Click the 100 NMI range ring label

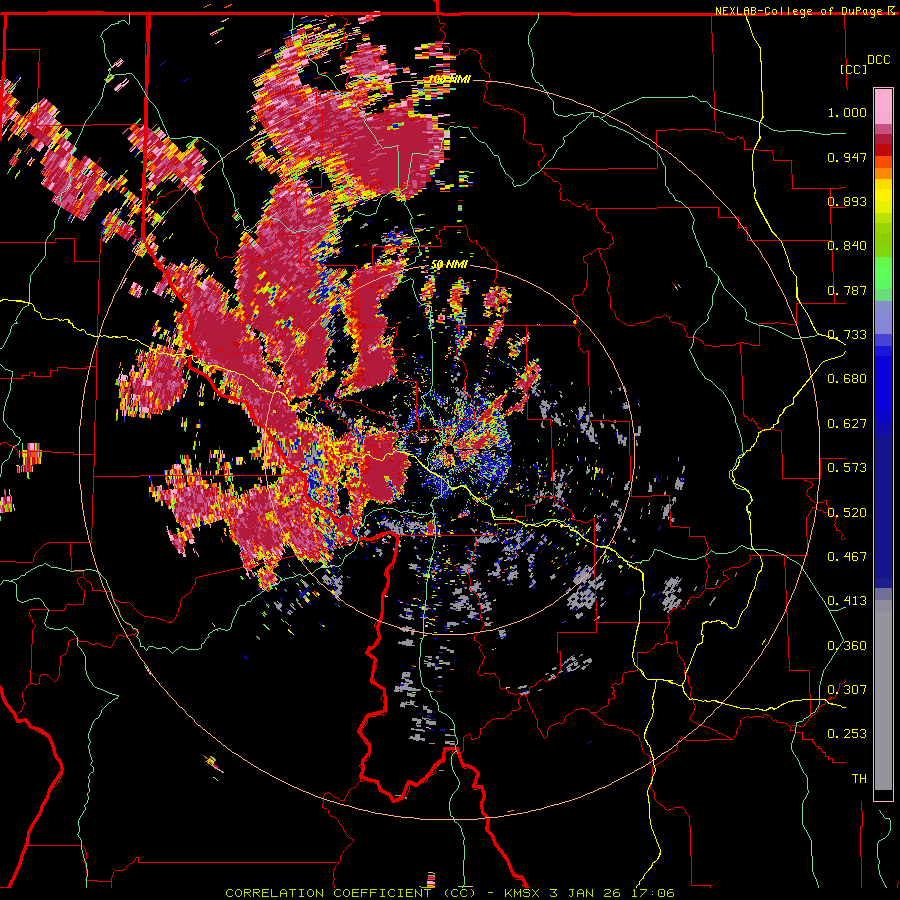click(449, 79)
